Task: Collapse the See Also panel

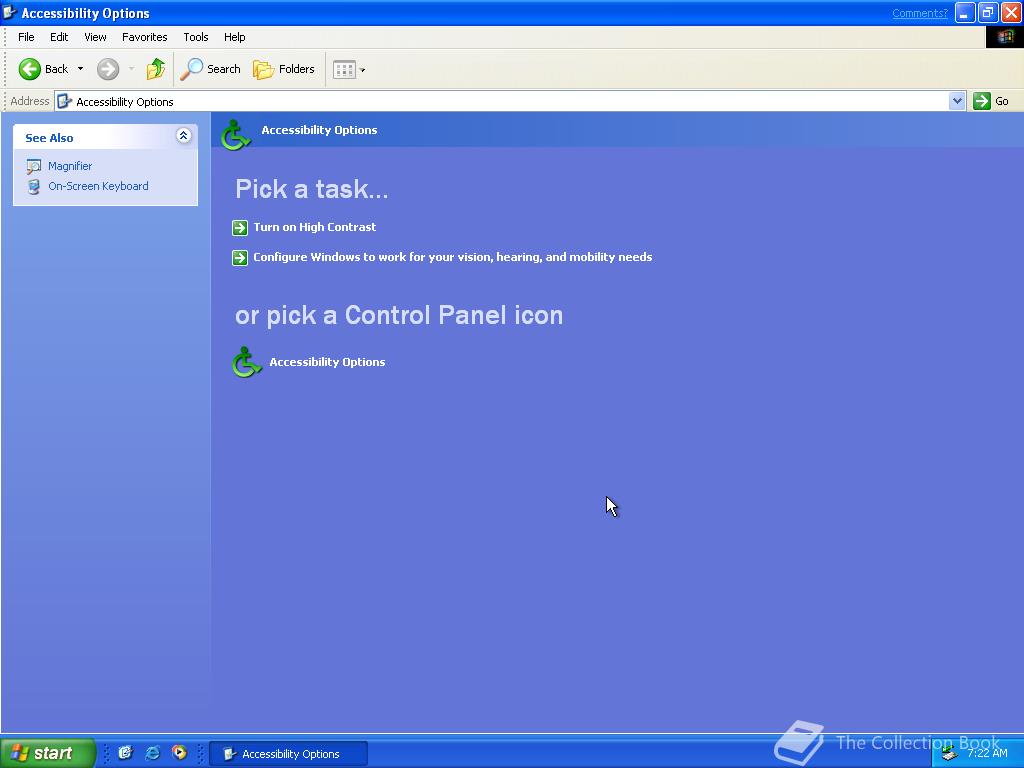Action: tap(184, 136)
